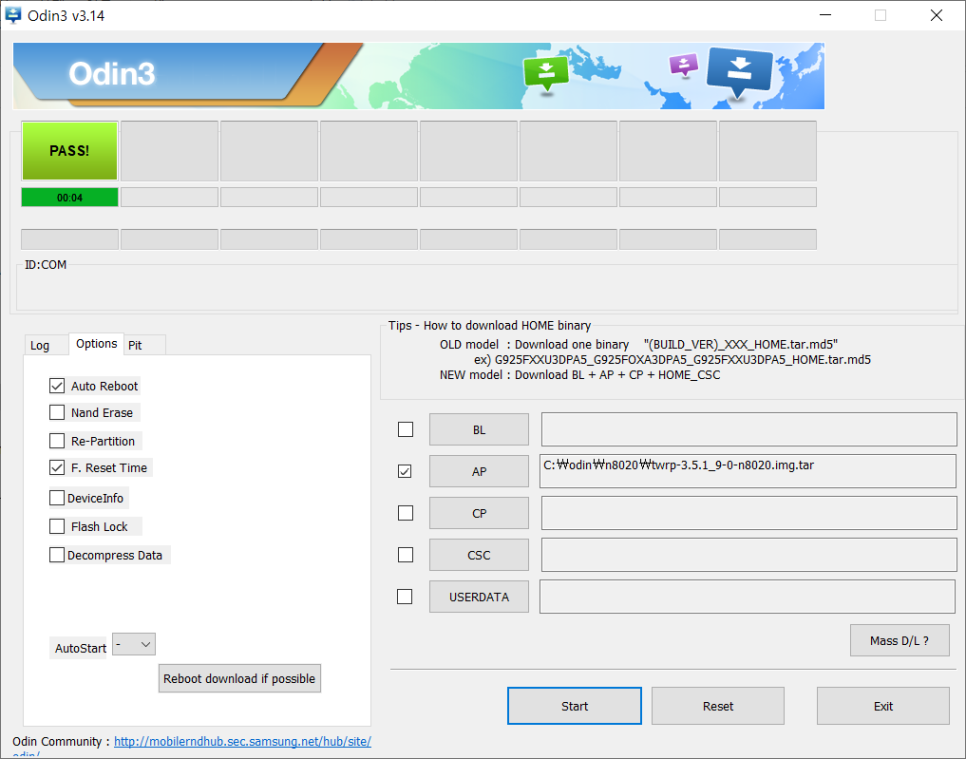This screenshot has width=966, height=759.
Task: Click the CSC file path field
Action: tap(749, 555)
